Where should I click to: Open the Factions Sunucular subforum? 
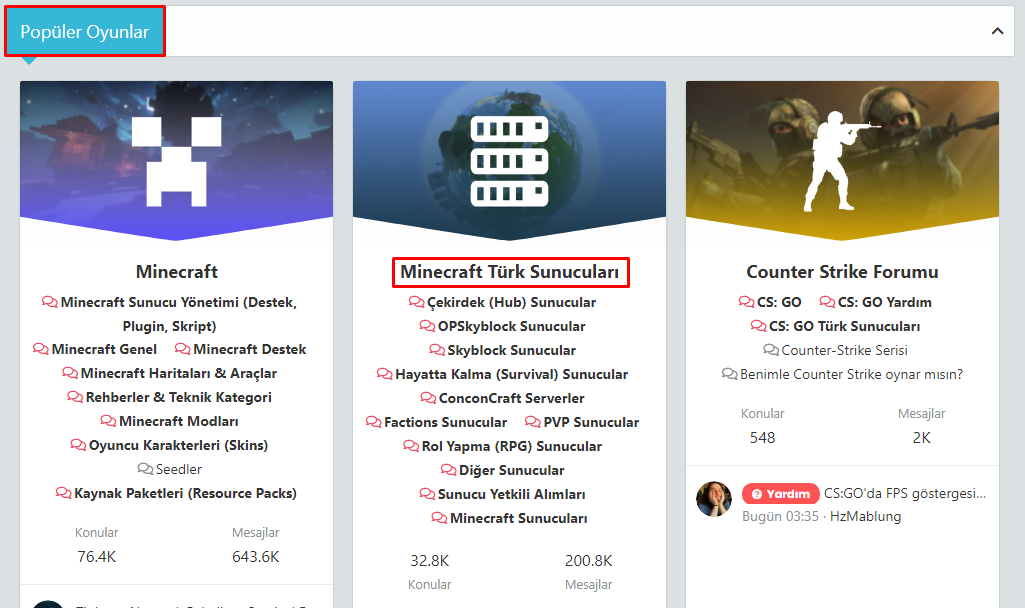445,422
